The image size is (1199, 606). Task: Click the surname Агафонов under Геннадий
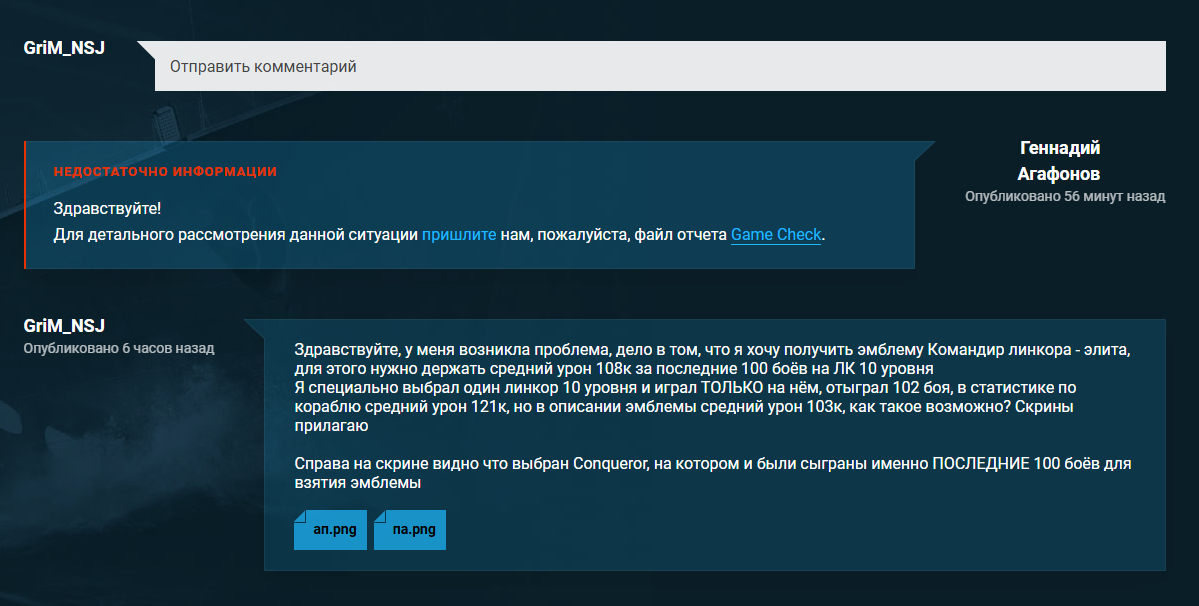[1059, 173]
